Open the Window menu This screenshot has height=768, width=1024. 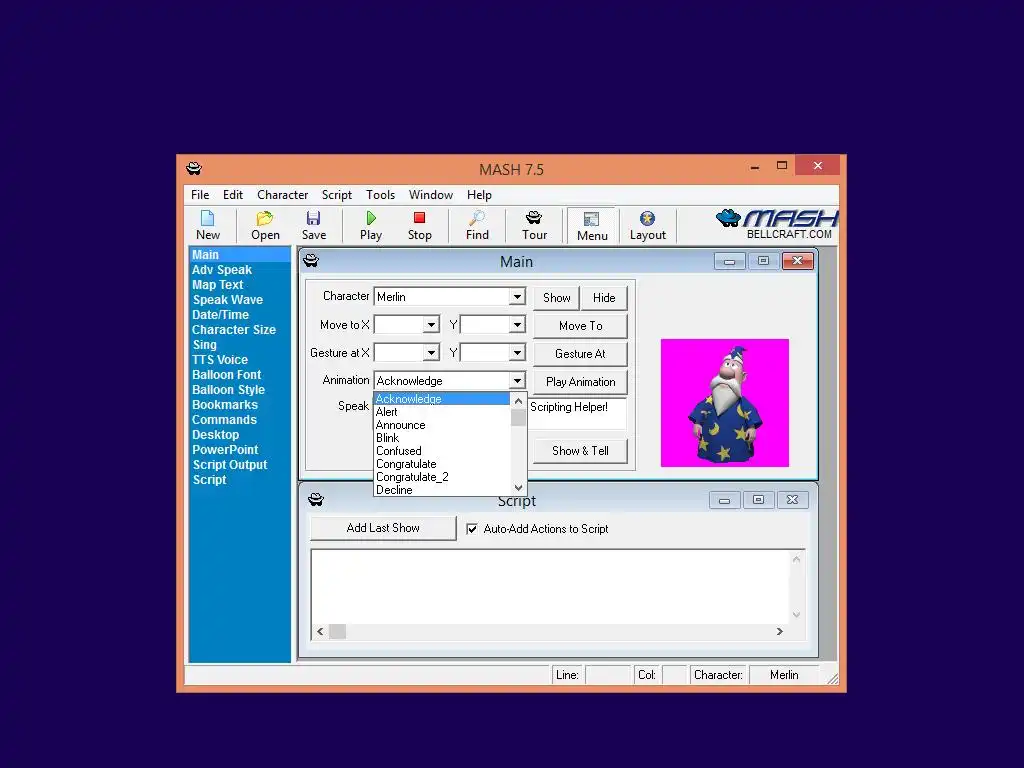tap(430, 195)
